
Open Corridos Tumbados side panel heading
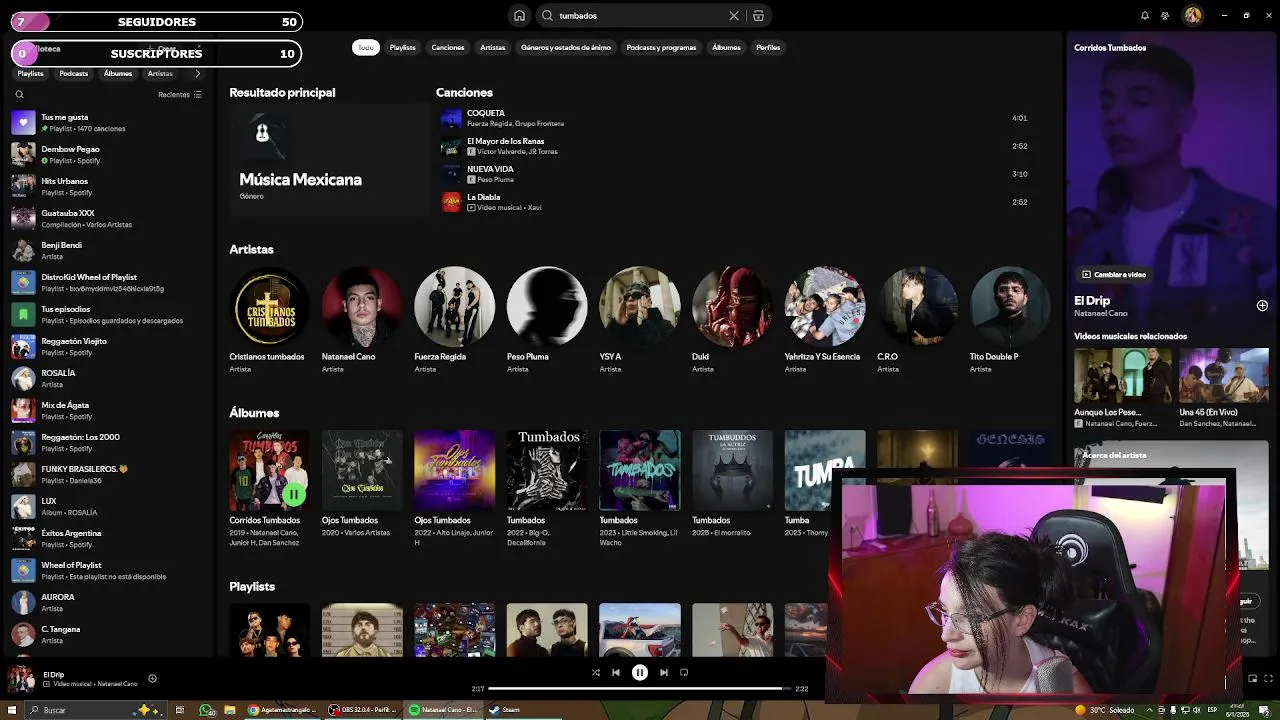tap(1110, 47)
